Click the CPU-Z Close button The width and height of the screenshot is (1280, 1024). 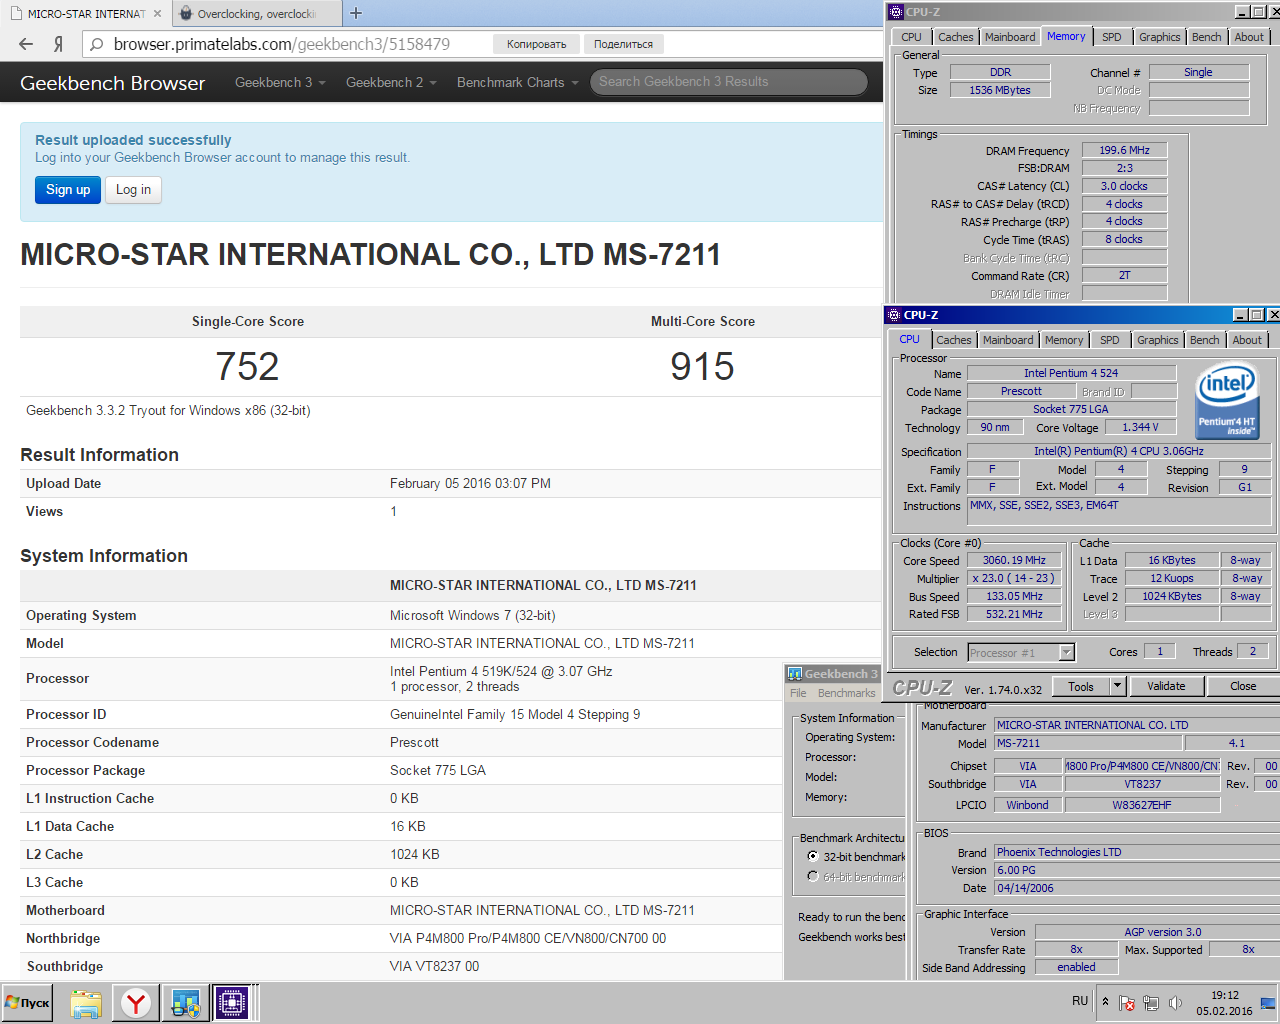(x=1243, y=686)
